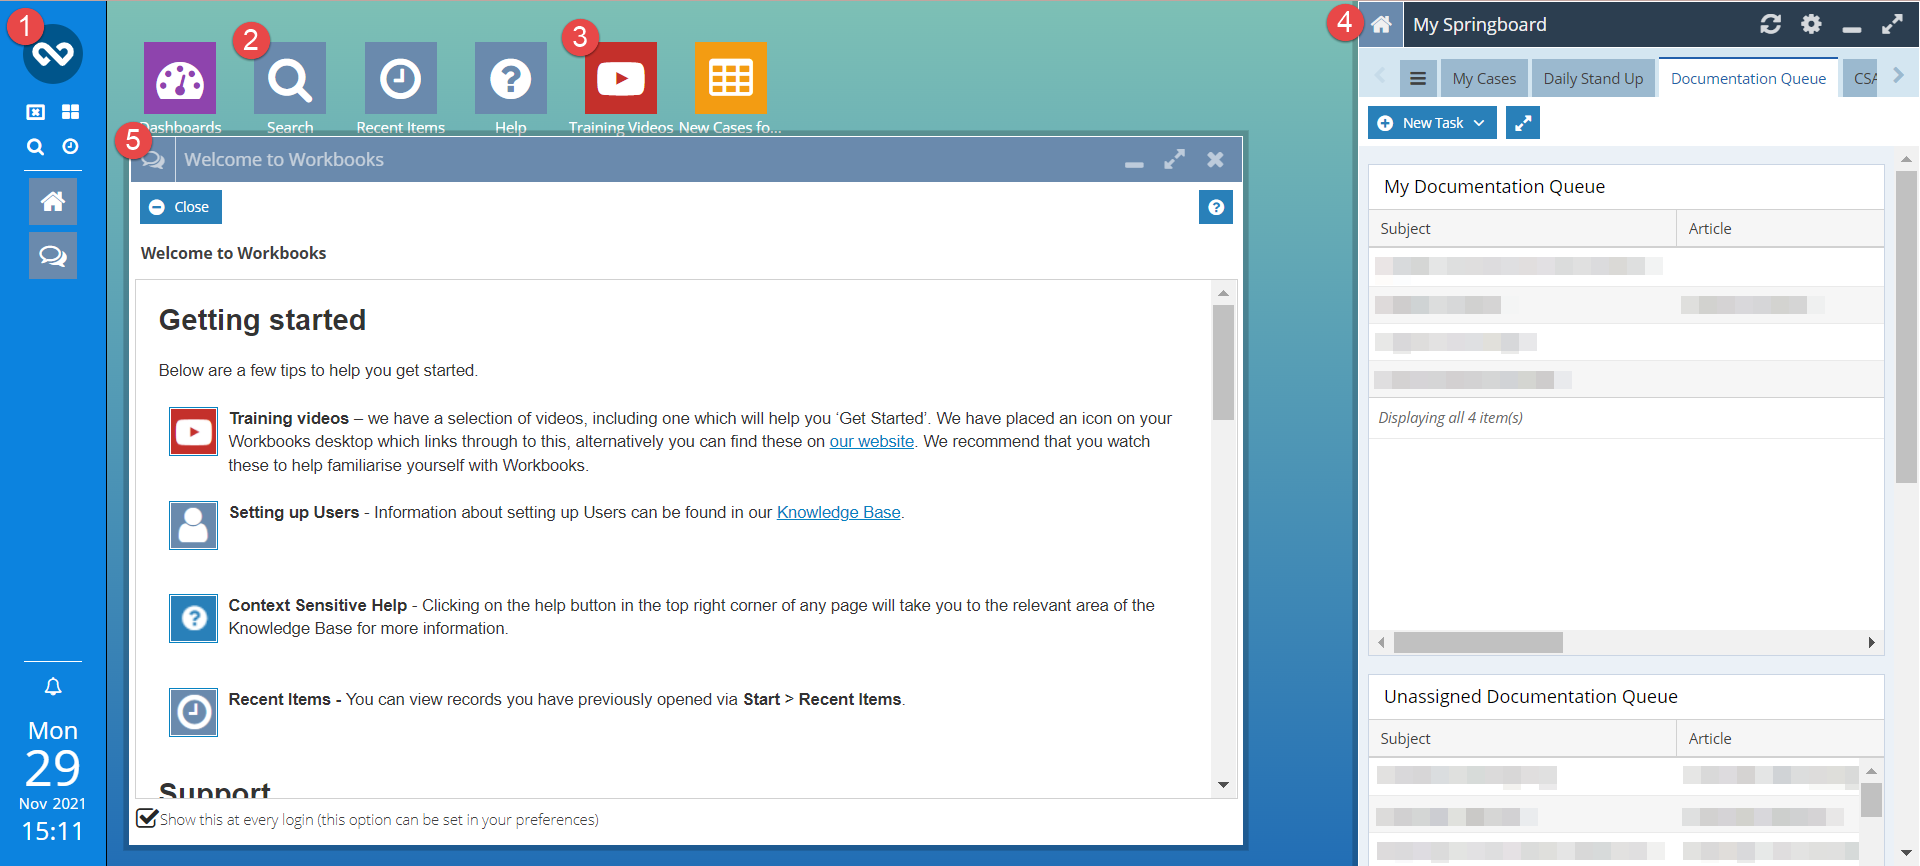The width and height of the screenshot is (1920, 866).
Task: Open the Dashboards desktop icon
Action: click(180, 78)
